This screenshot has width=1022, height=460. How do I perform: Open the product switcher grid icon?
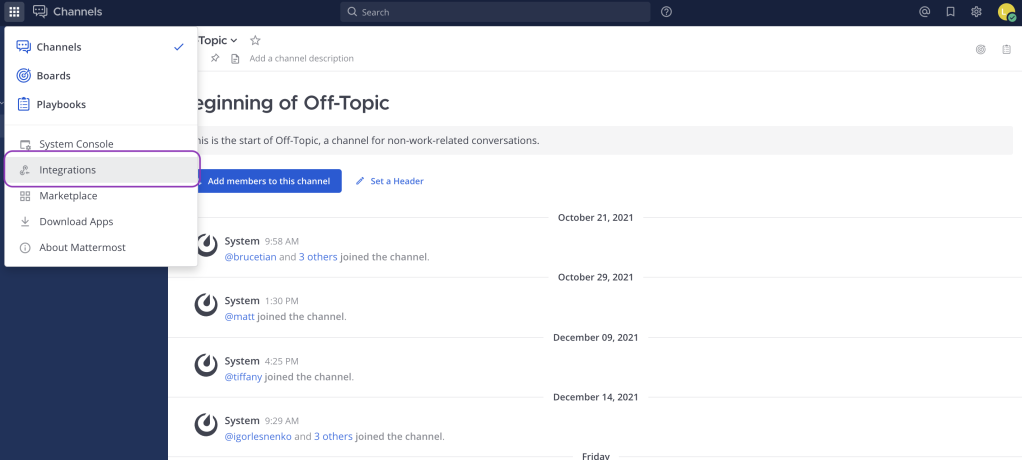(14, 11)
